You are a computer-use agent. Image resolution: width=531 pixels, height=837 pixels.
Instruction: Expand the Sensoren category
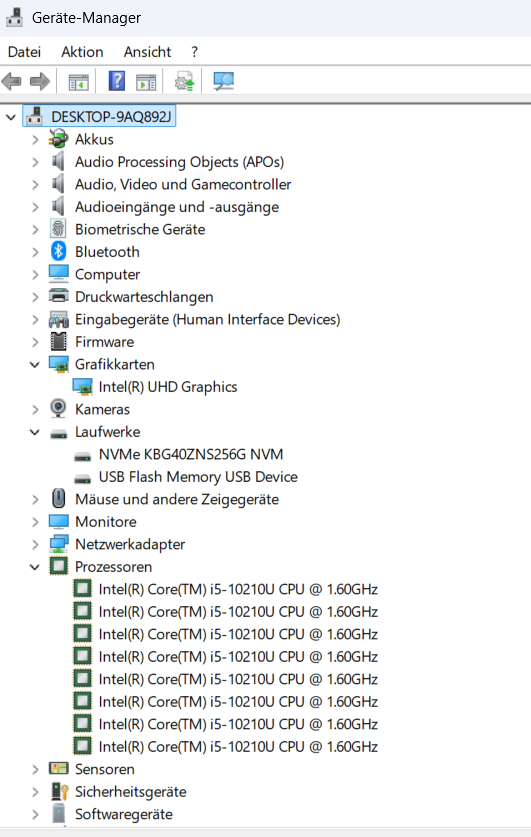tap(35, 769)
